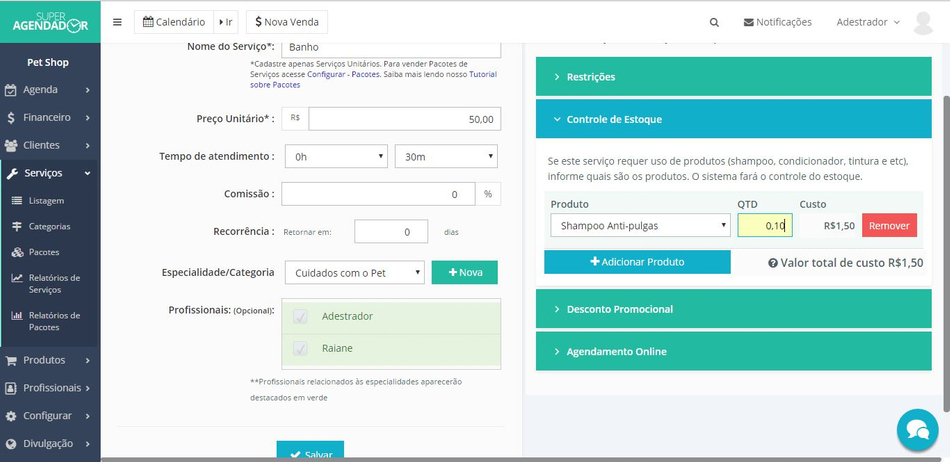950x462 pixels.
Task: Click the Categorias signpost icon
Action: 17,226
